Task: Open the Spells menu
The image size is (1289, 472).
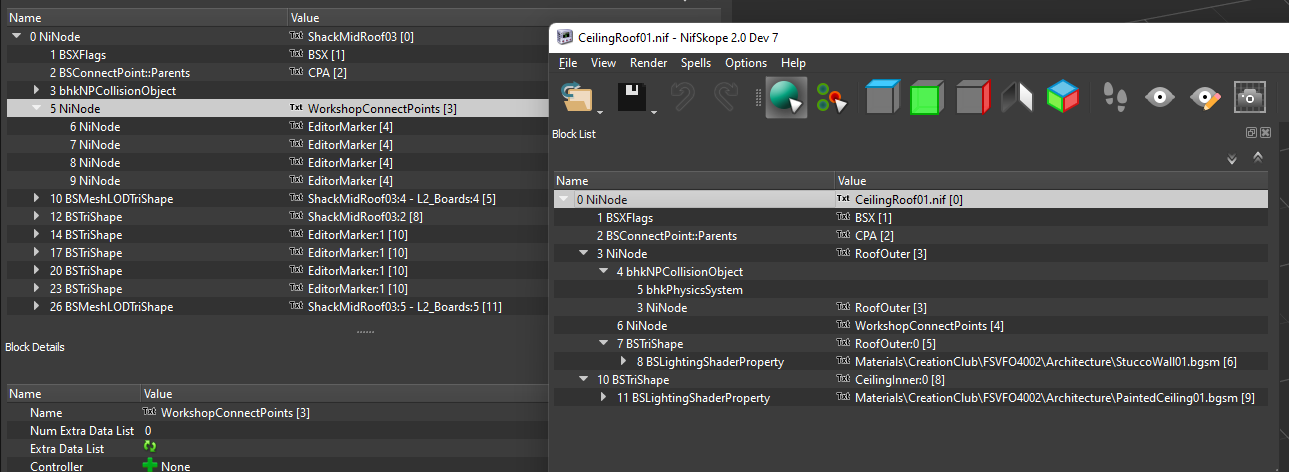Action: click(x=696, y=63)
